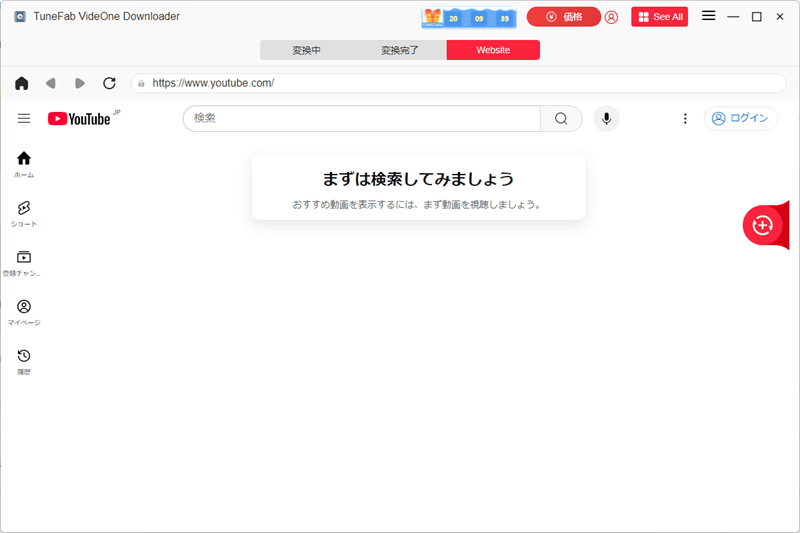Switch to the 変換中 tab
This screenshot has width=800, height=533.
pyautogui.click(x=306, y=50)
